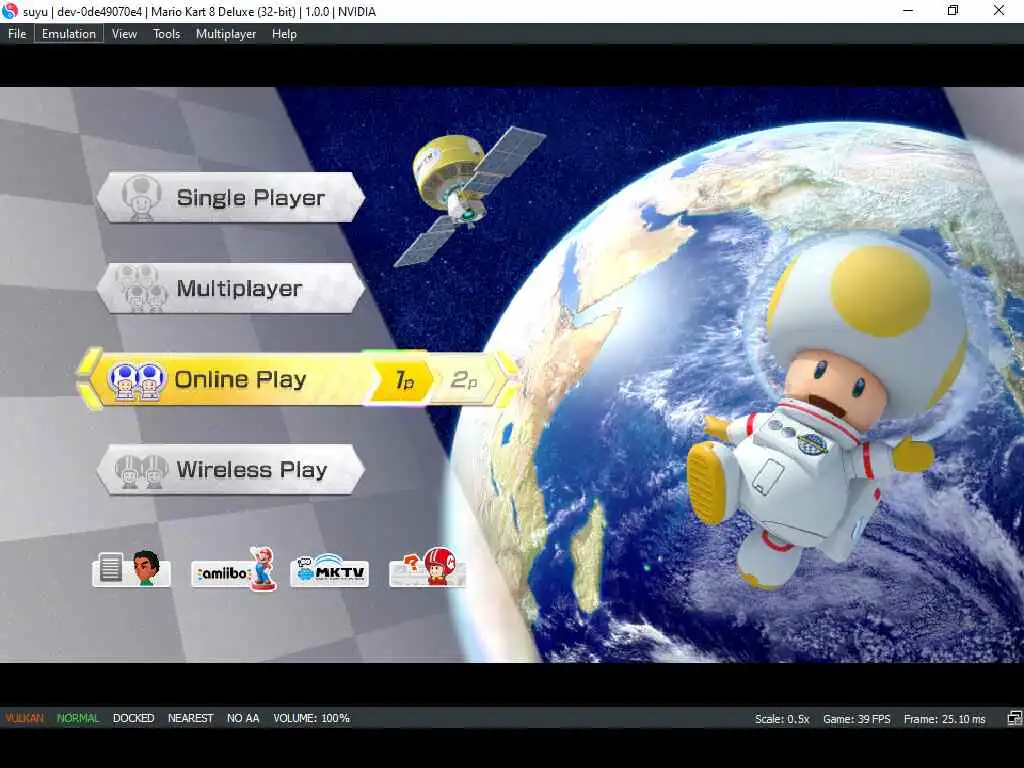Viewport: 1024px width, 768px height.
Task: Open the help icon with helmeted Mario
Action: click(428, 567)
